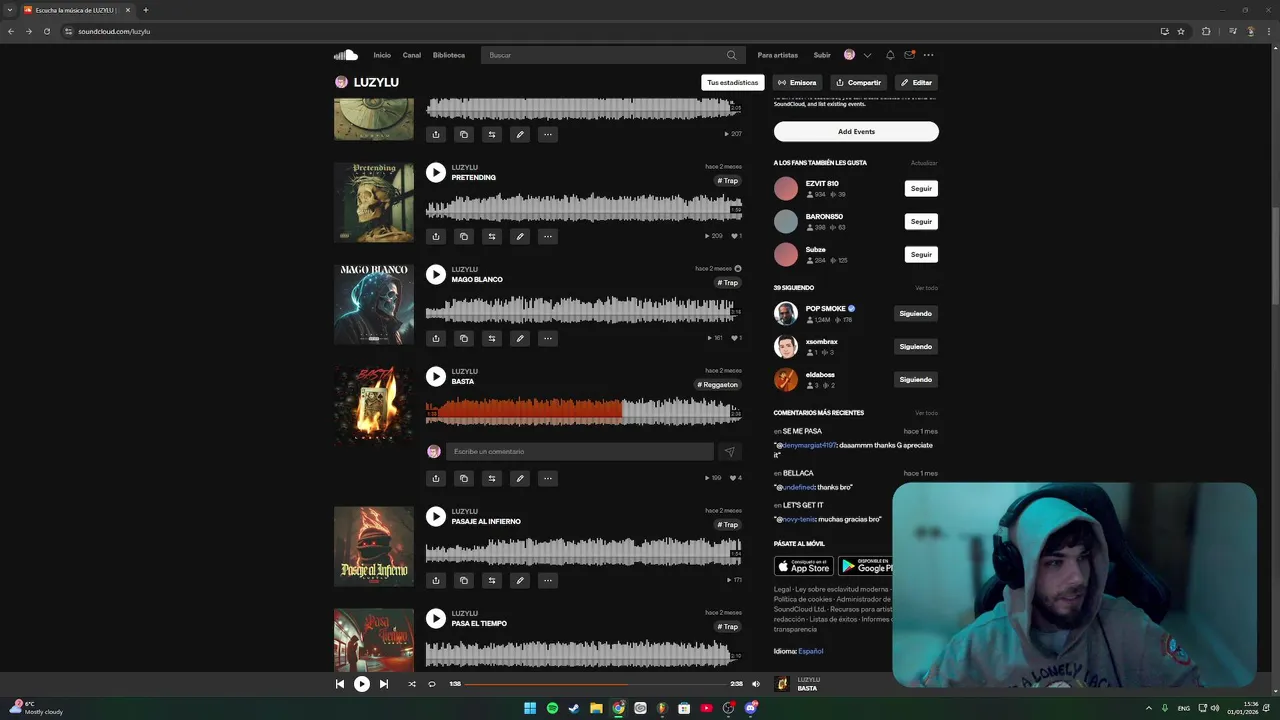Toggle shuffle in the player bar

point(412,684)
